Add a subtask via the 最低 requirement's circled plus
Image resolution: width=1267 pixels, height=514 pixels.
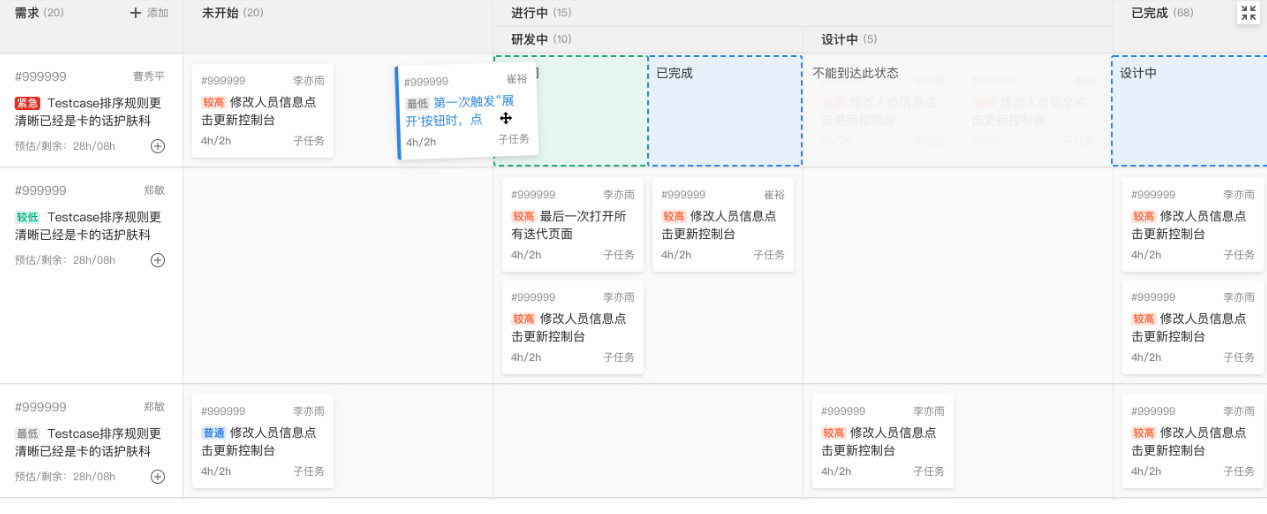(158, 476)
